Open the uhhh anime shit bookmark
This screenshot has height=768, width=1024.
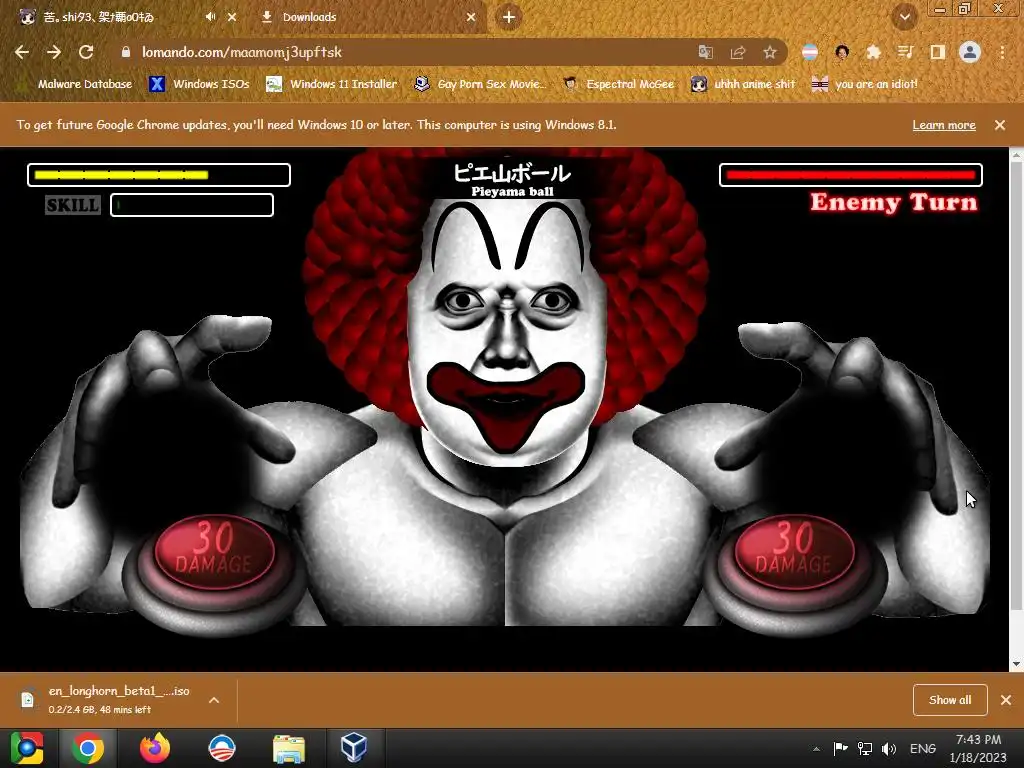(x=744, y=84)
